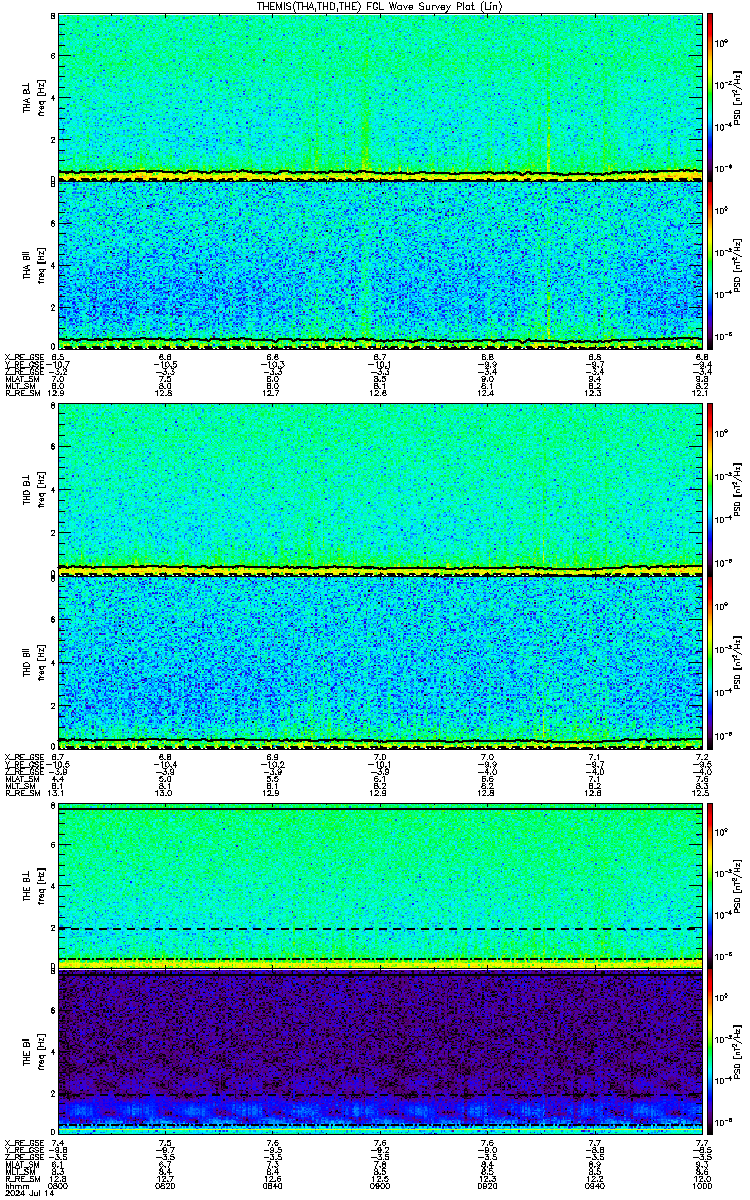Click the THA R_RE_SM value 12.9
The image size is (750, 1200).
point(58,392)
